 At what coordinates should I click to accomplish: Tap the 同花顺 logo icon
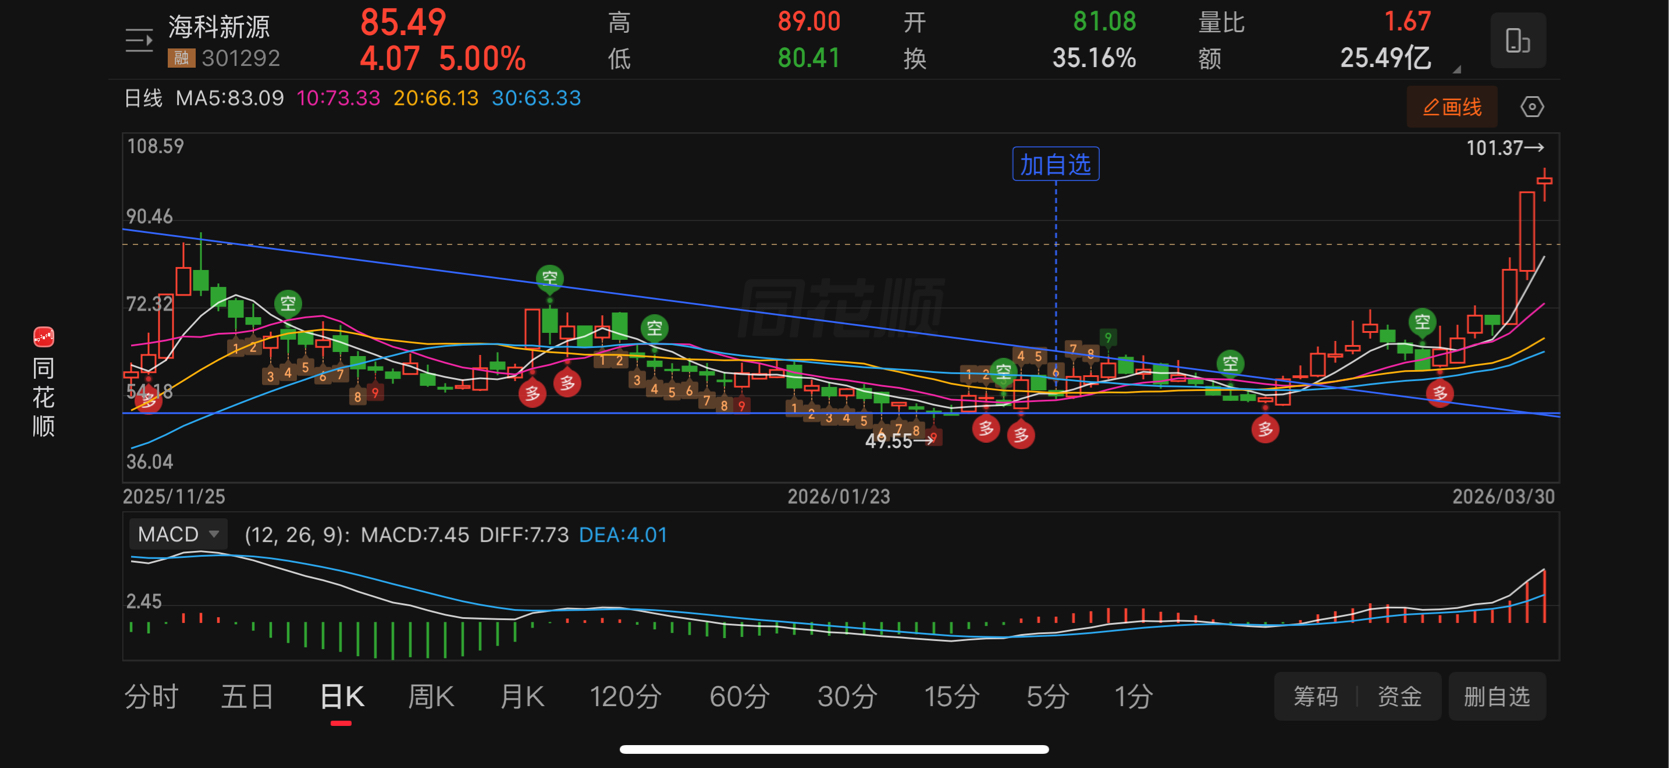point(44,337)
